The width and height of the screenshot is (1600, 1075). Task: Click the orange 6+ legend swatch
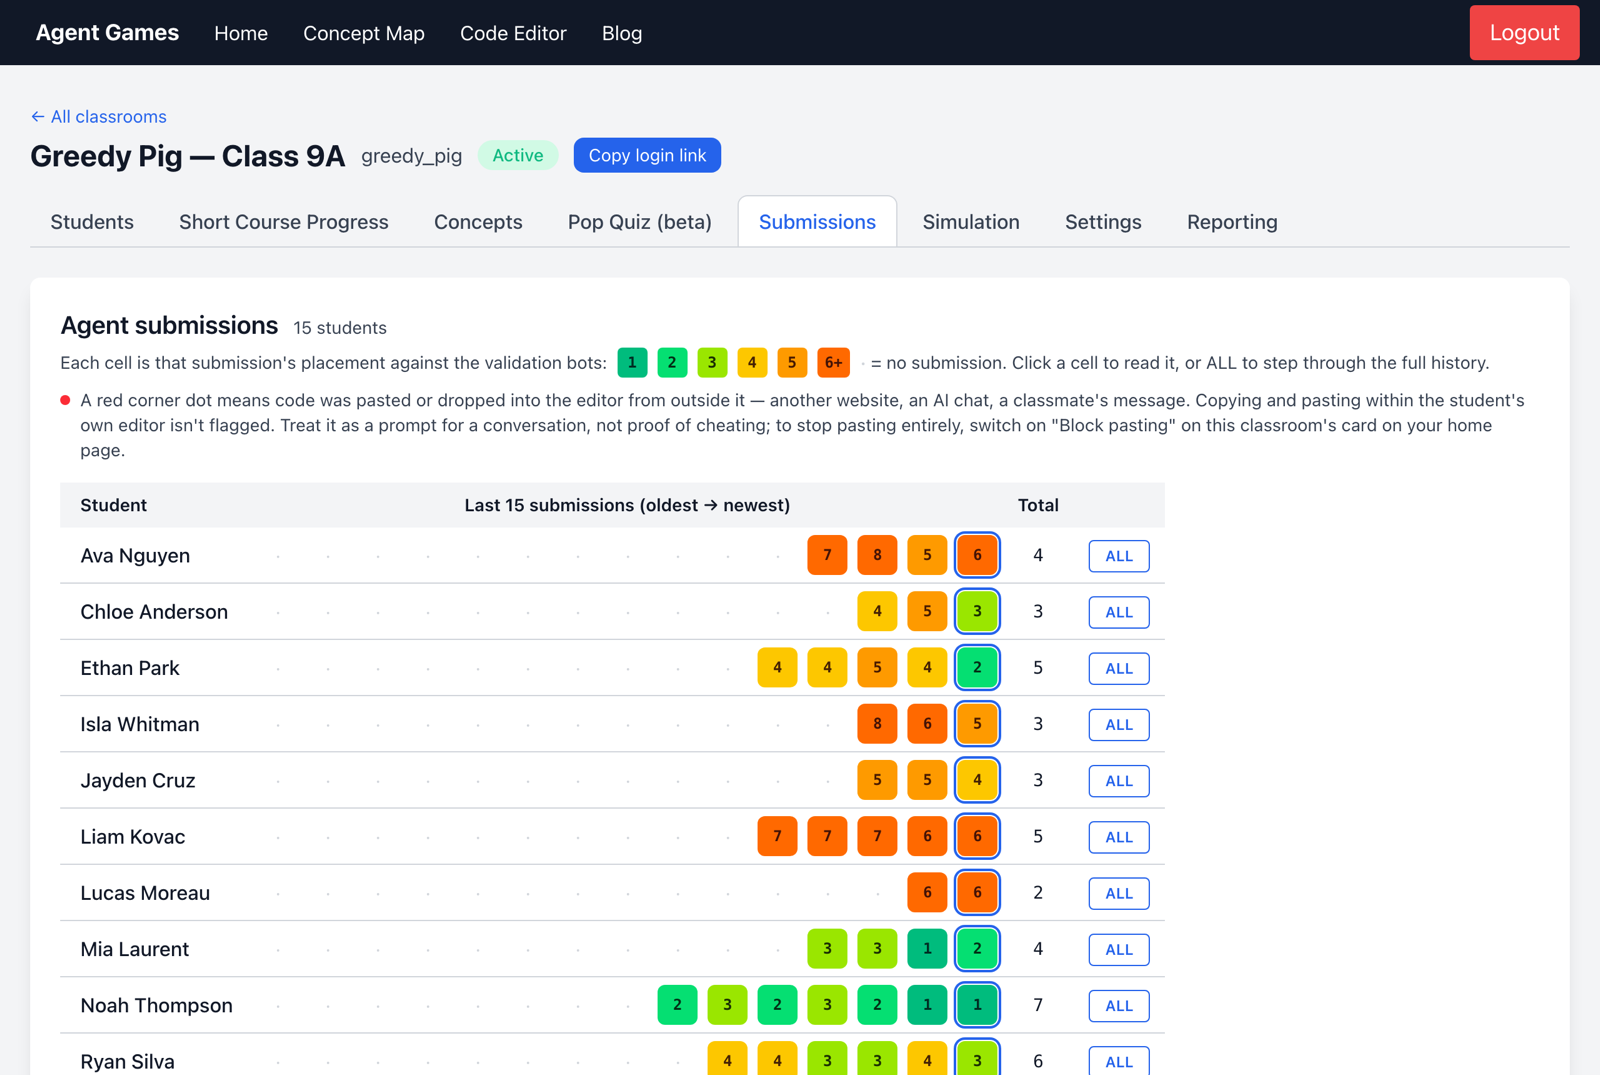tap(833, 362)
